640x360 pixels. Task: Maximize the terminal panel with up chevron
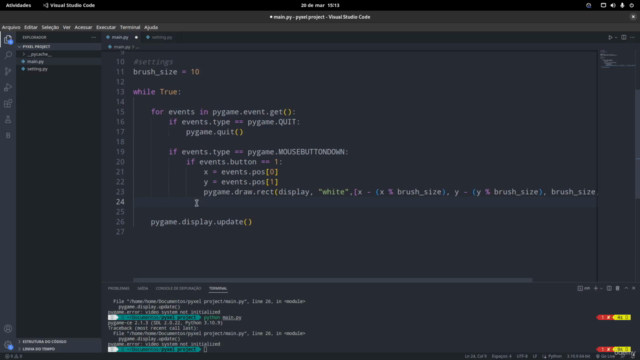(x=626, y=288)
